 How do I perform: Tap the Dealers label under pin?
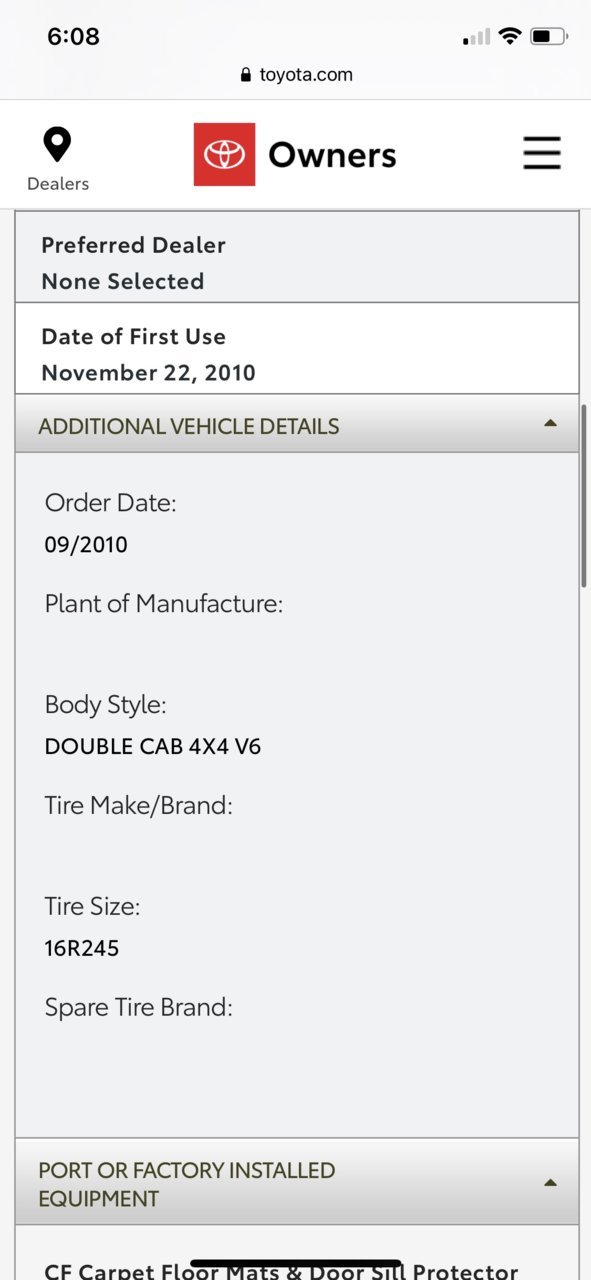click(x=58, y=184)
